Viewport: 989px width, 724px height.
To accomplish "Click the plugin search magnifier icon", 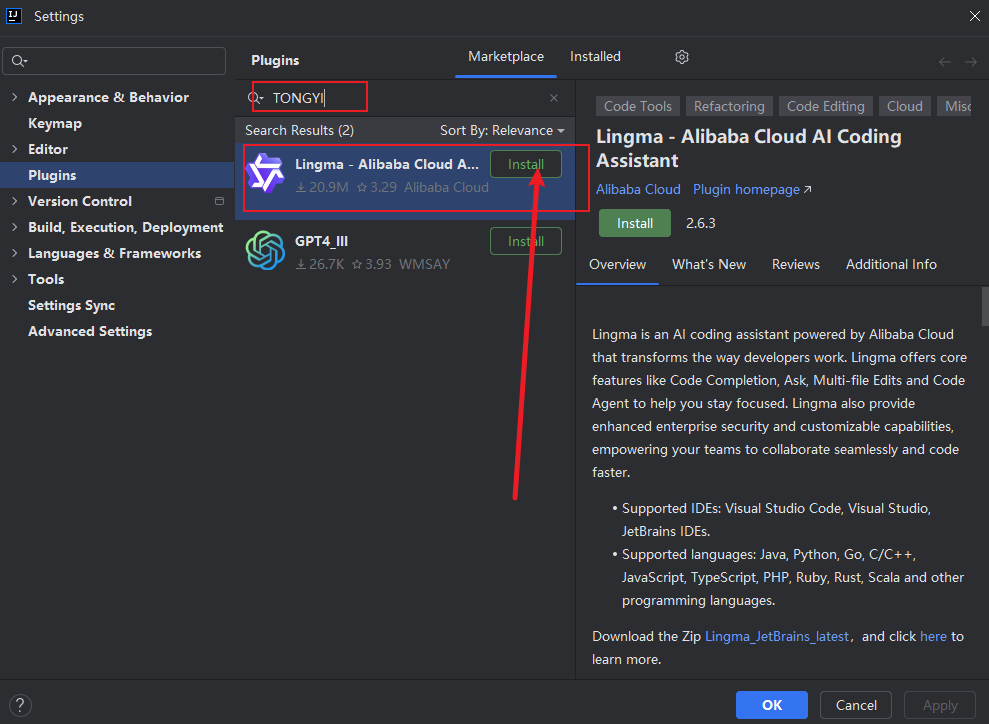I will 255,98.
